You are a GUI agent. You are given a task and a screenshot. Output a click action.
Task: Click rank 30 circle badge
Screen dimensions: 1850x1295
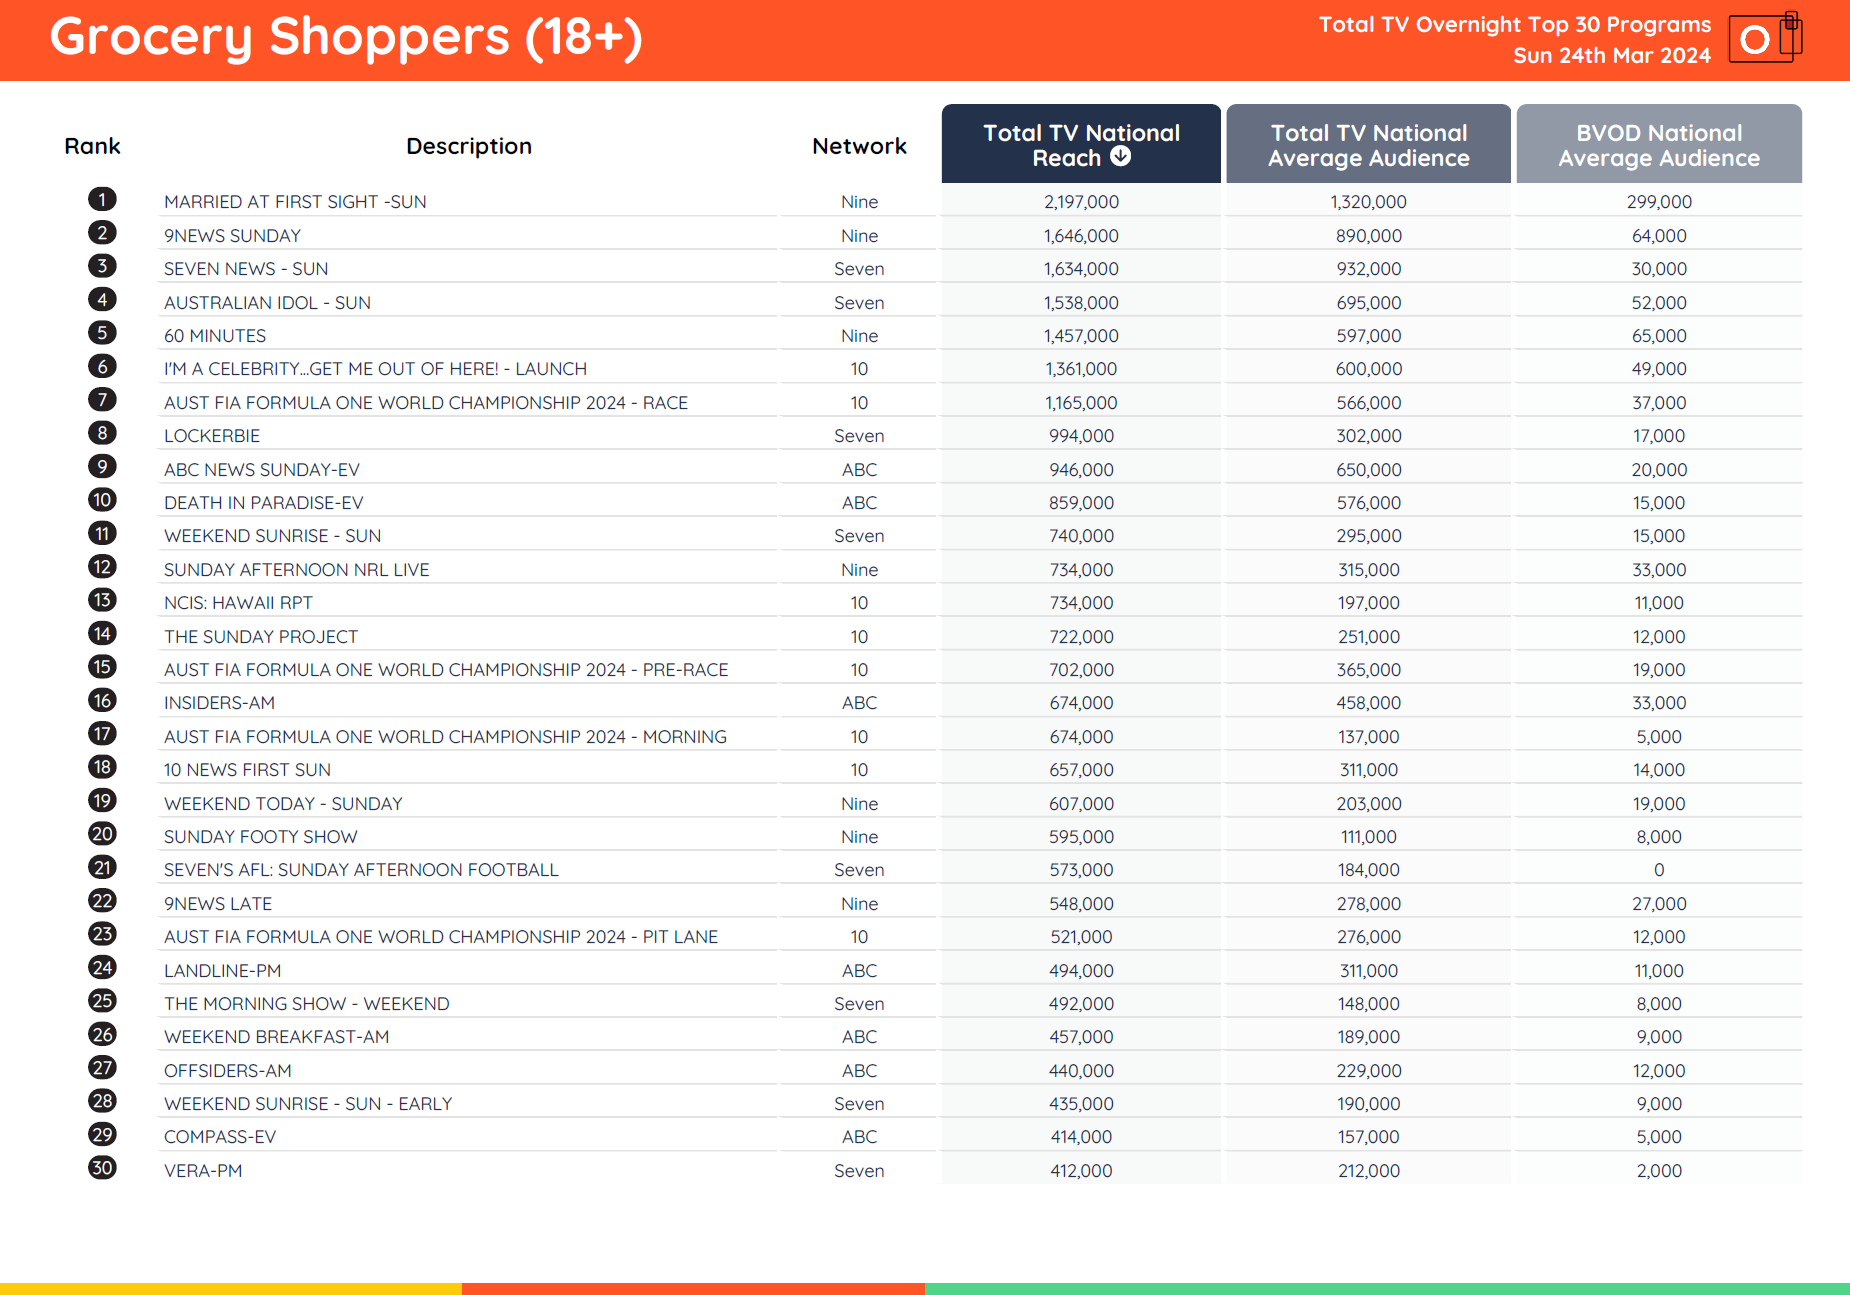[x=102, y=1168]
